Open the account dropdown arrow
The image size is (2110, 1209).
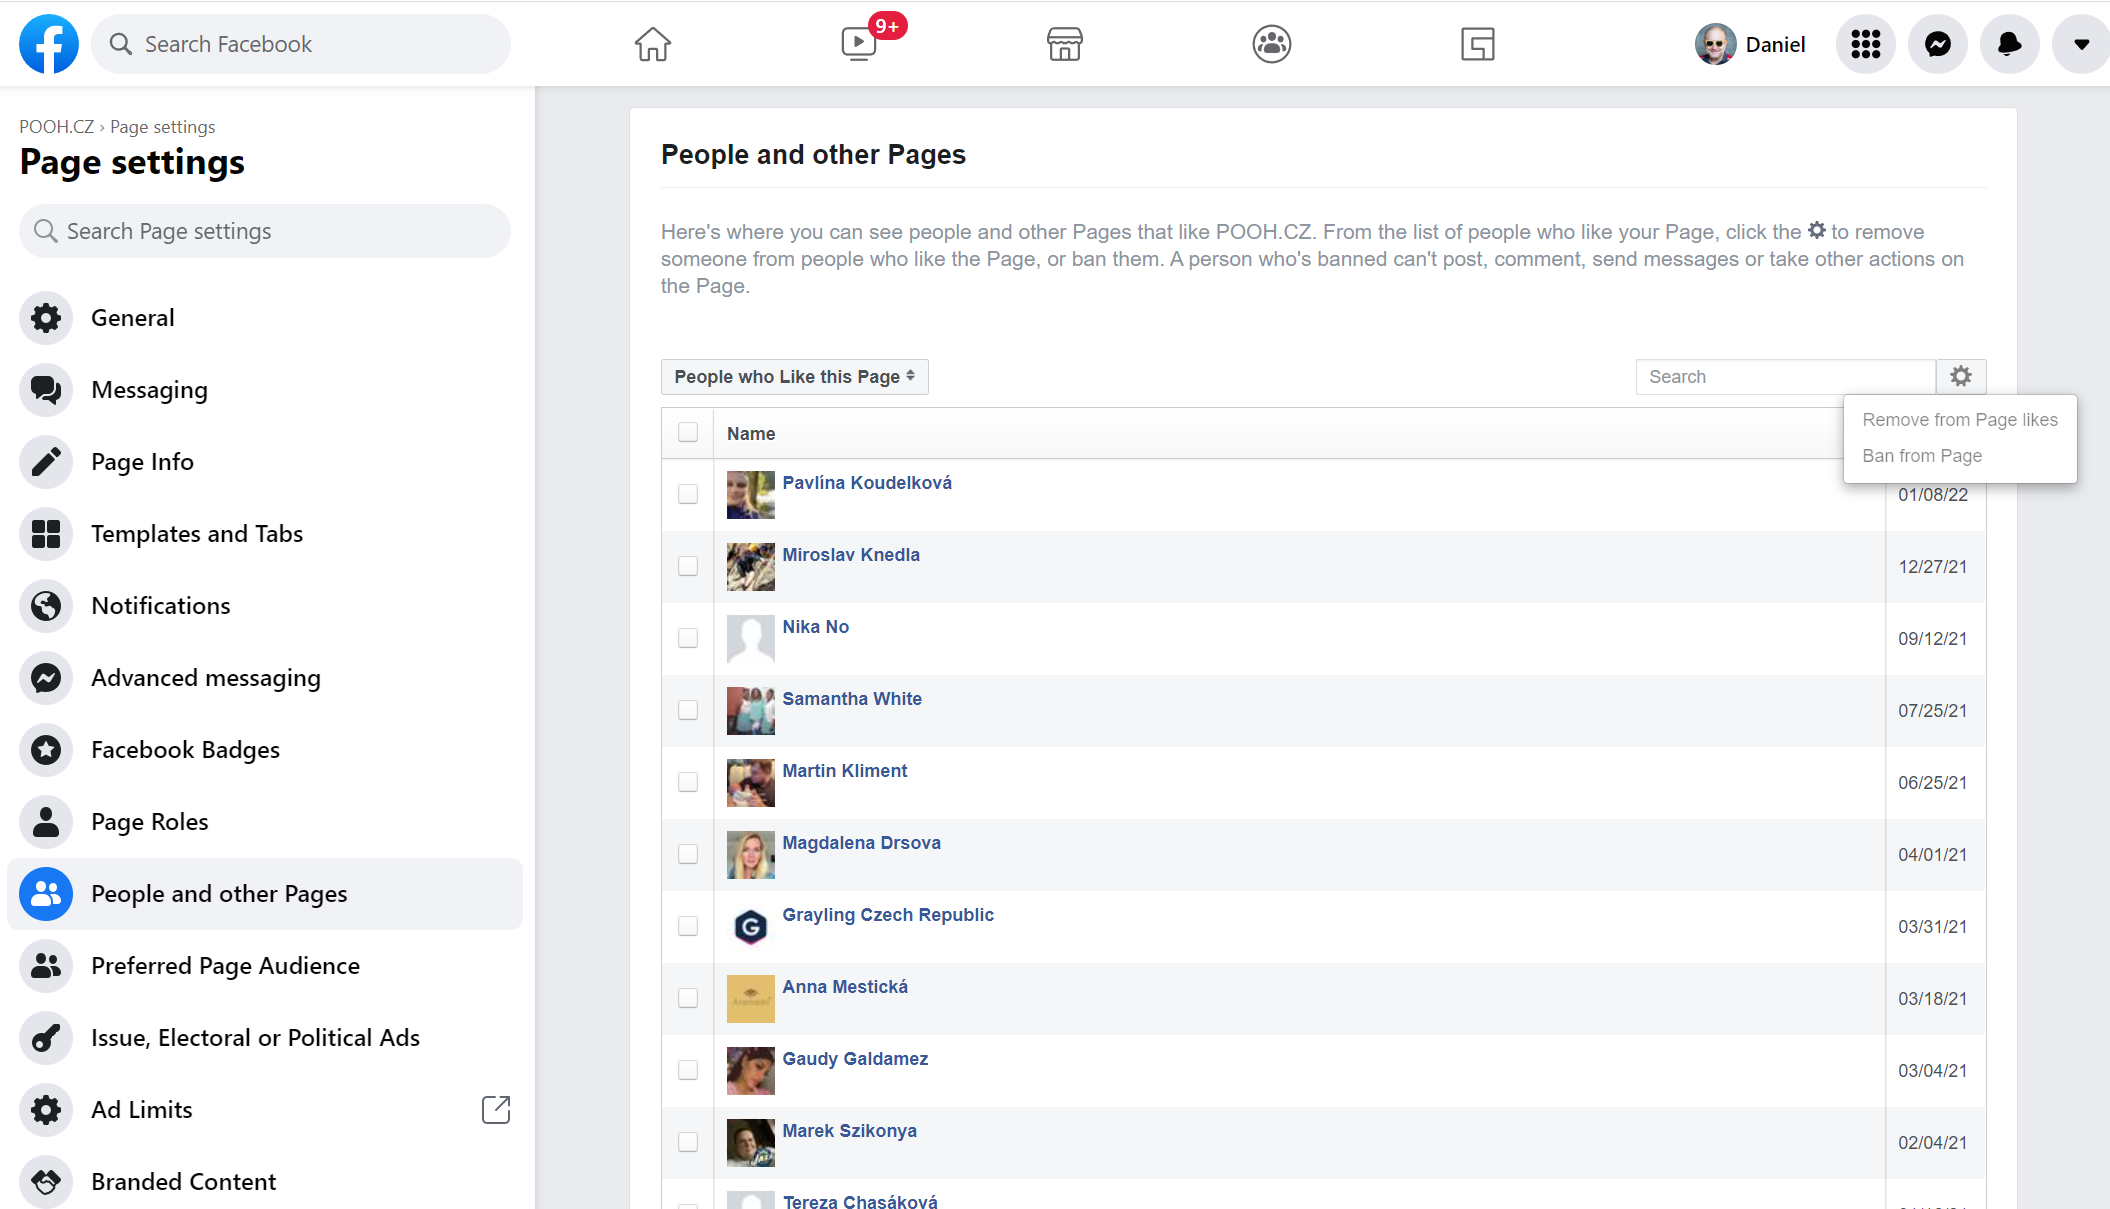(2081, 44)
